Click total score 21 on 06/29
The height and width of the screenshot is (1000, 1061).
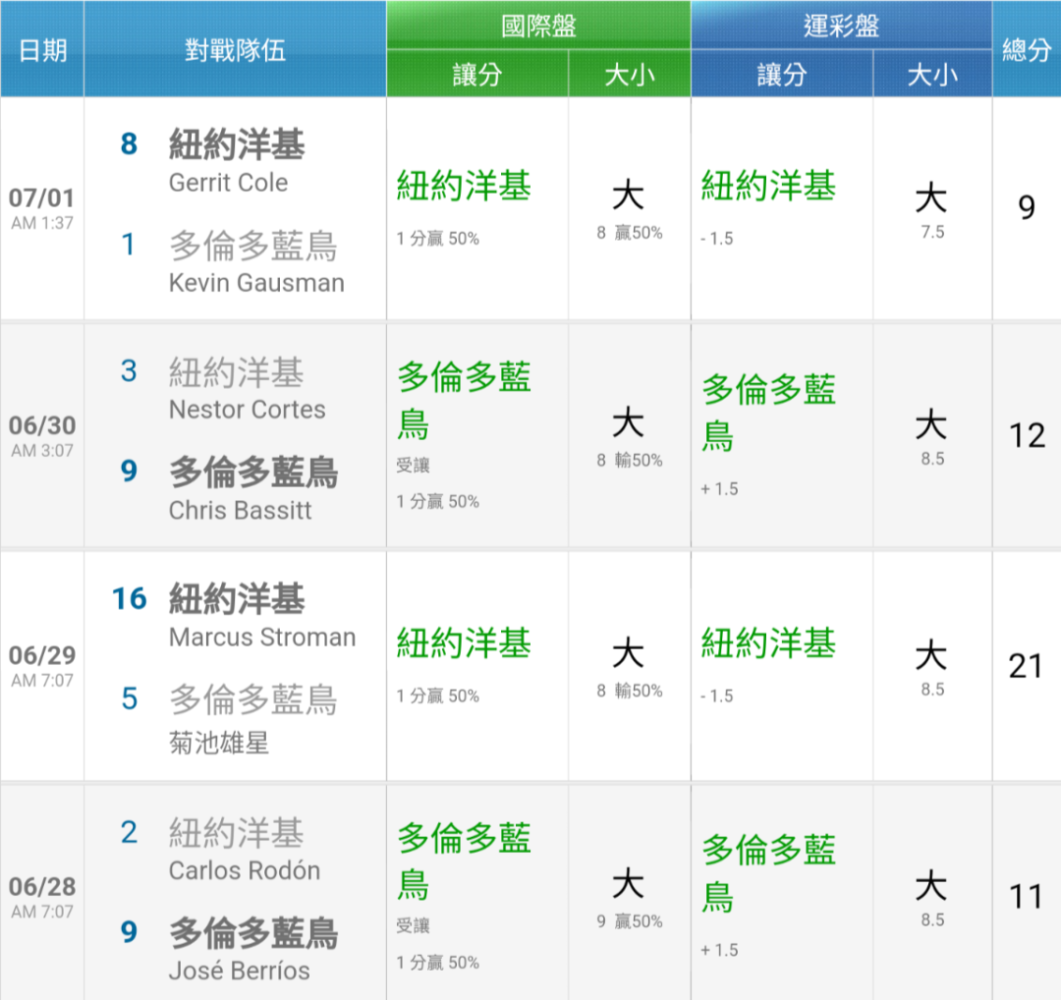coord(1026,666)
